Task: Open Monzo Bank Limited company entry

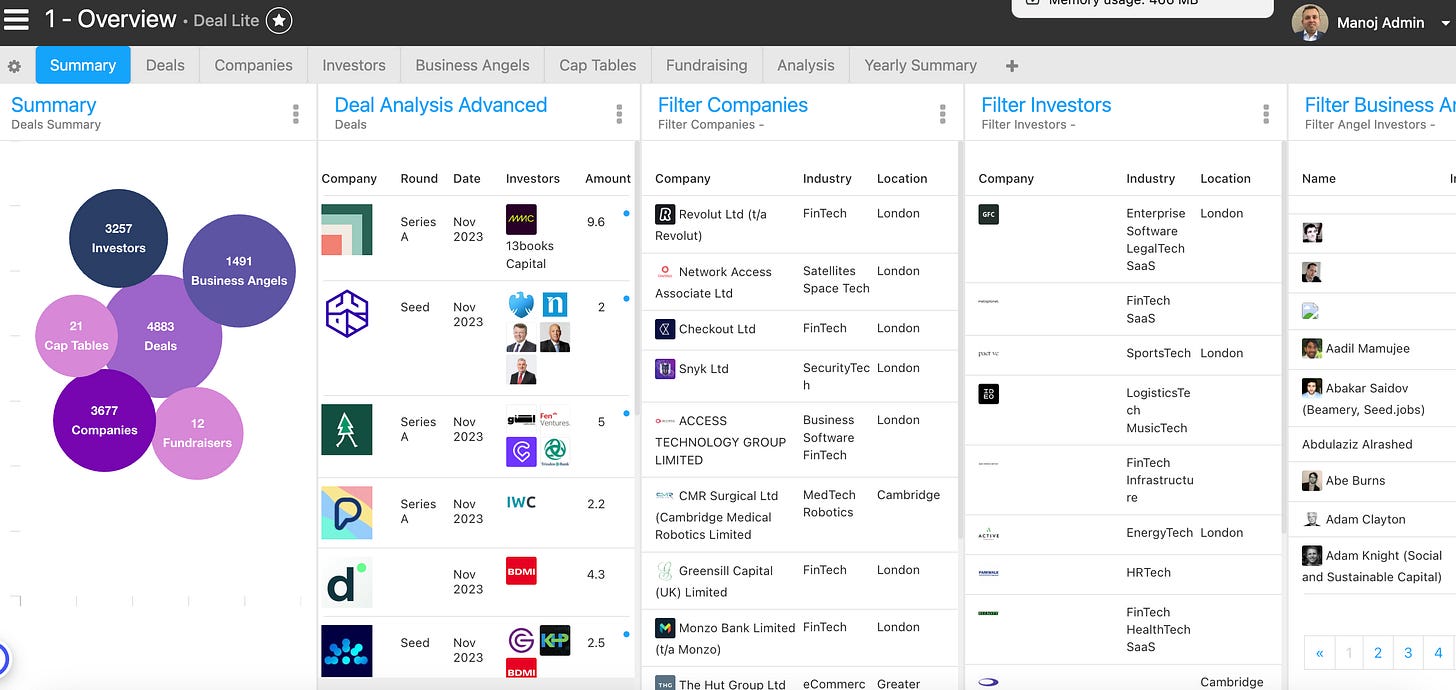Action: (725, 638)
